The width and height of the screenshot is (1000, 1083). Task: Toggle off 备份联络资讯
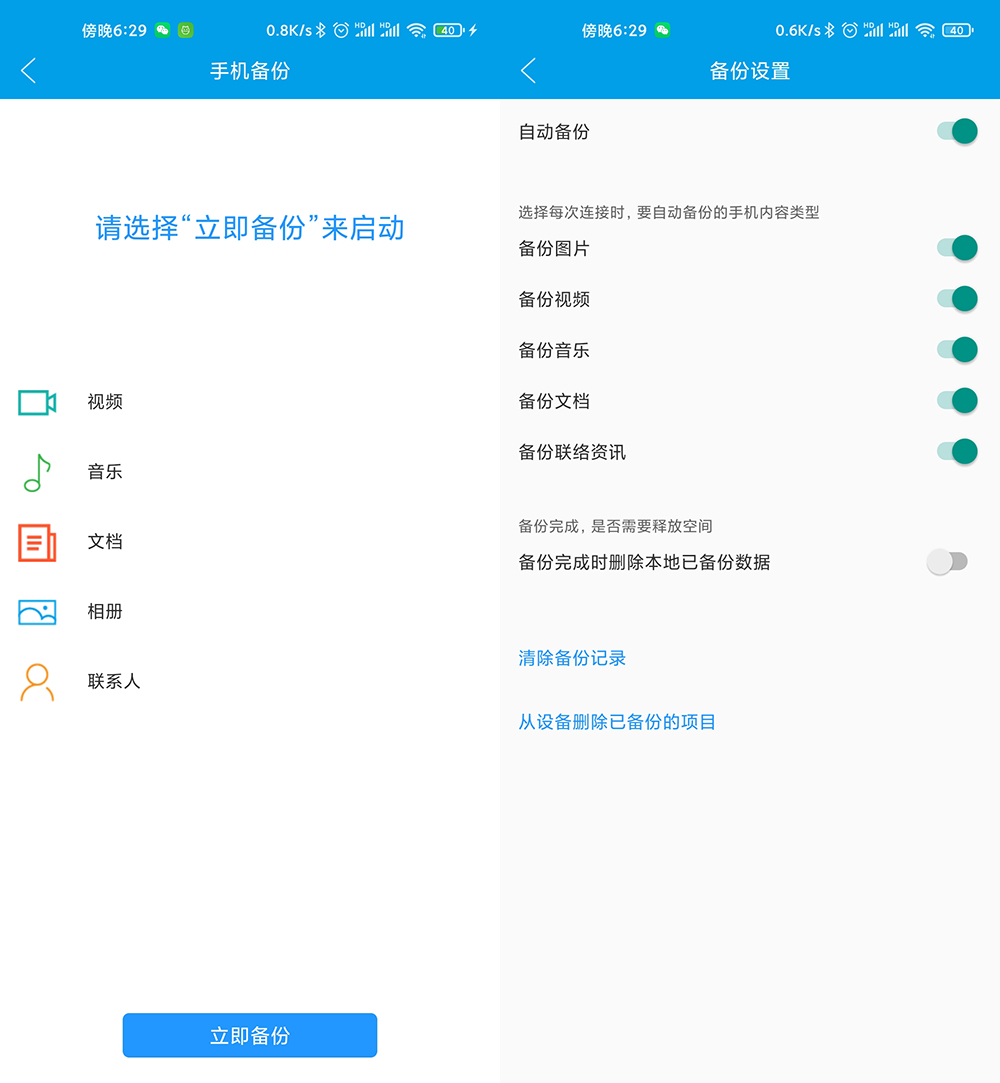coord(958,451)
